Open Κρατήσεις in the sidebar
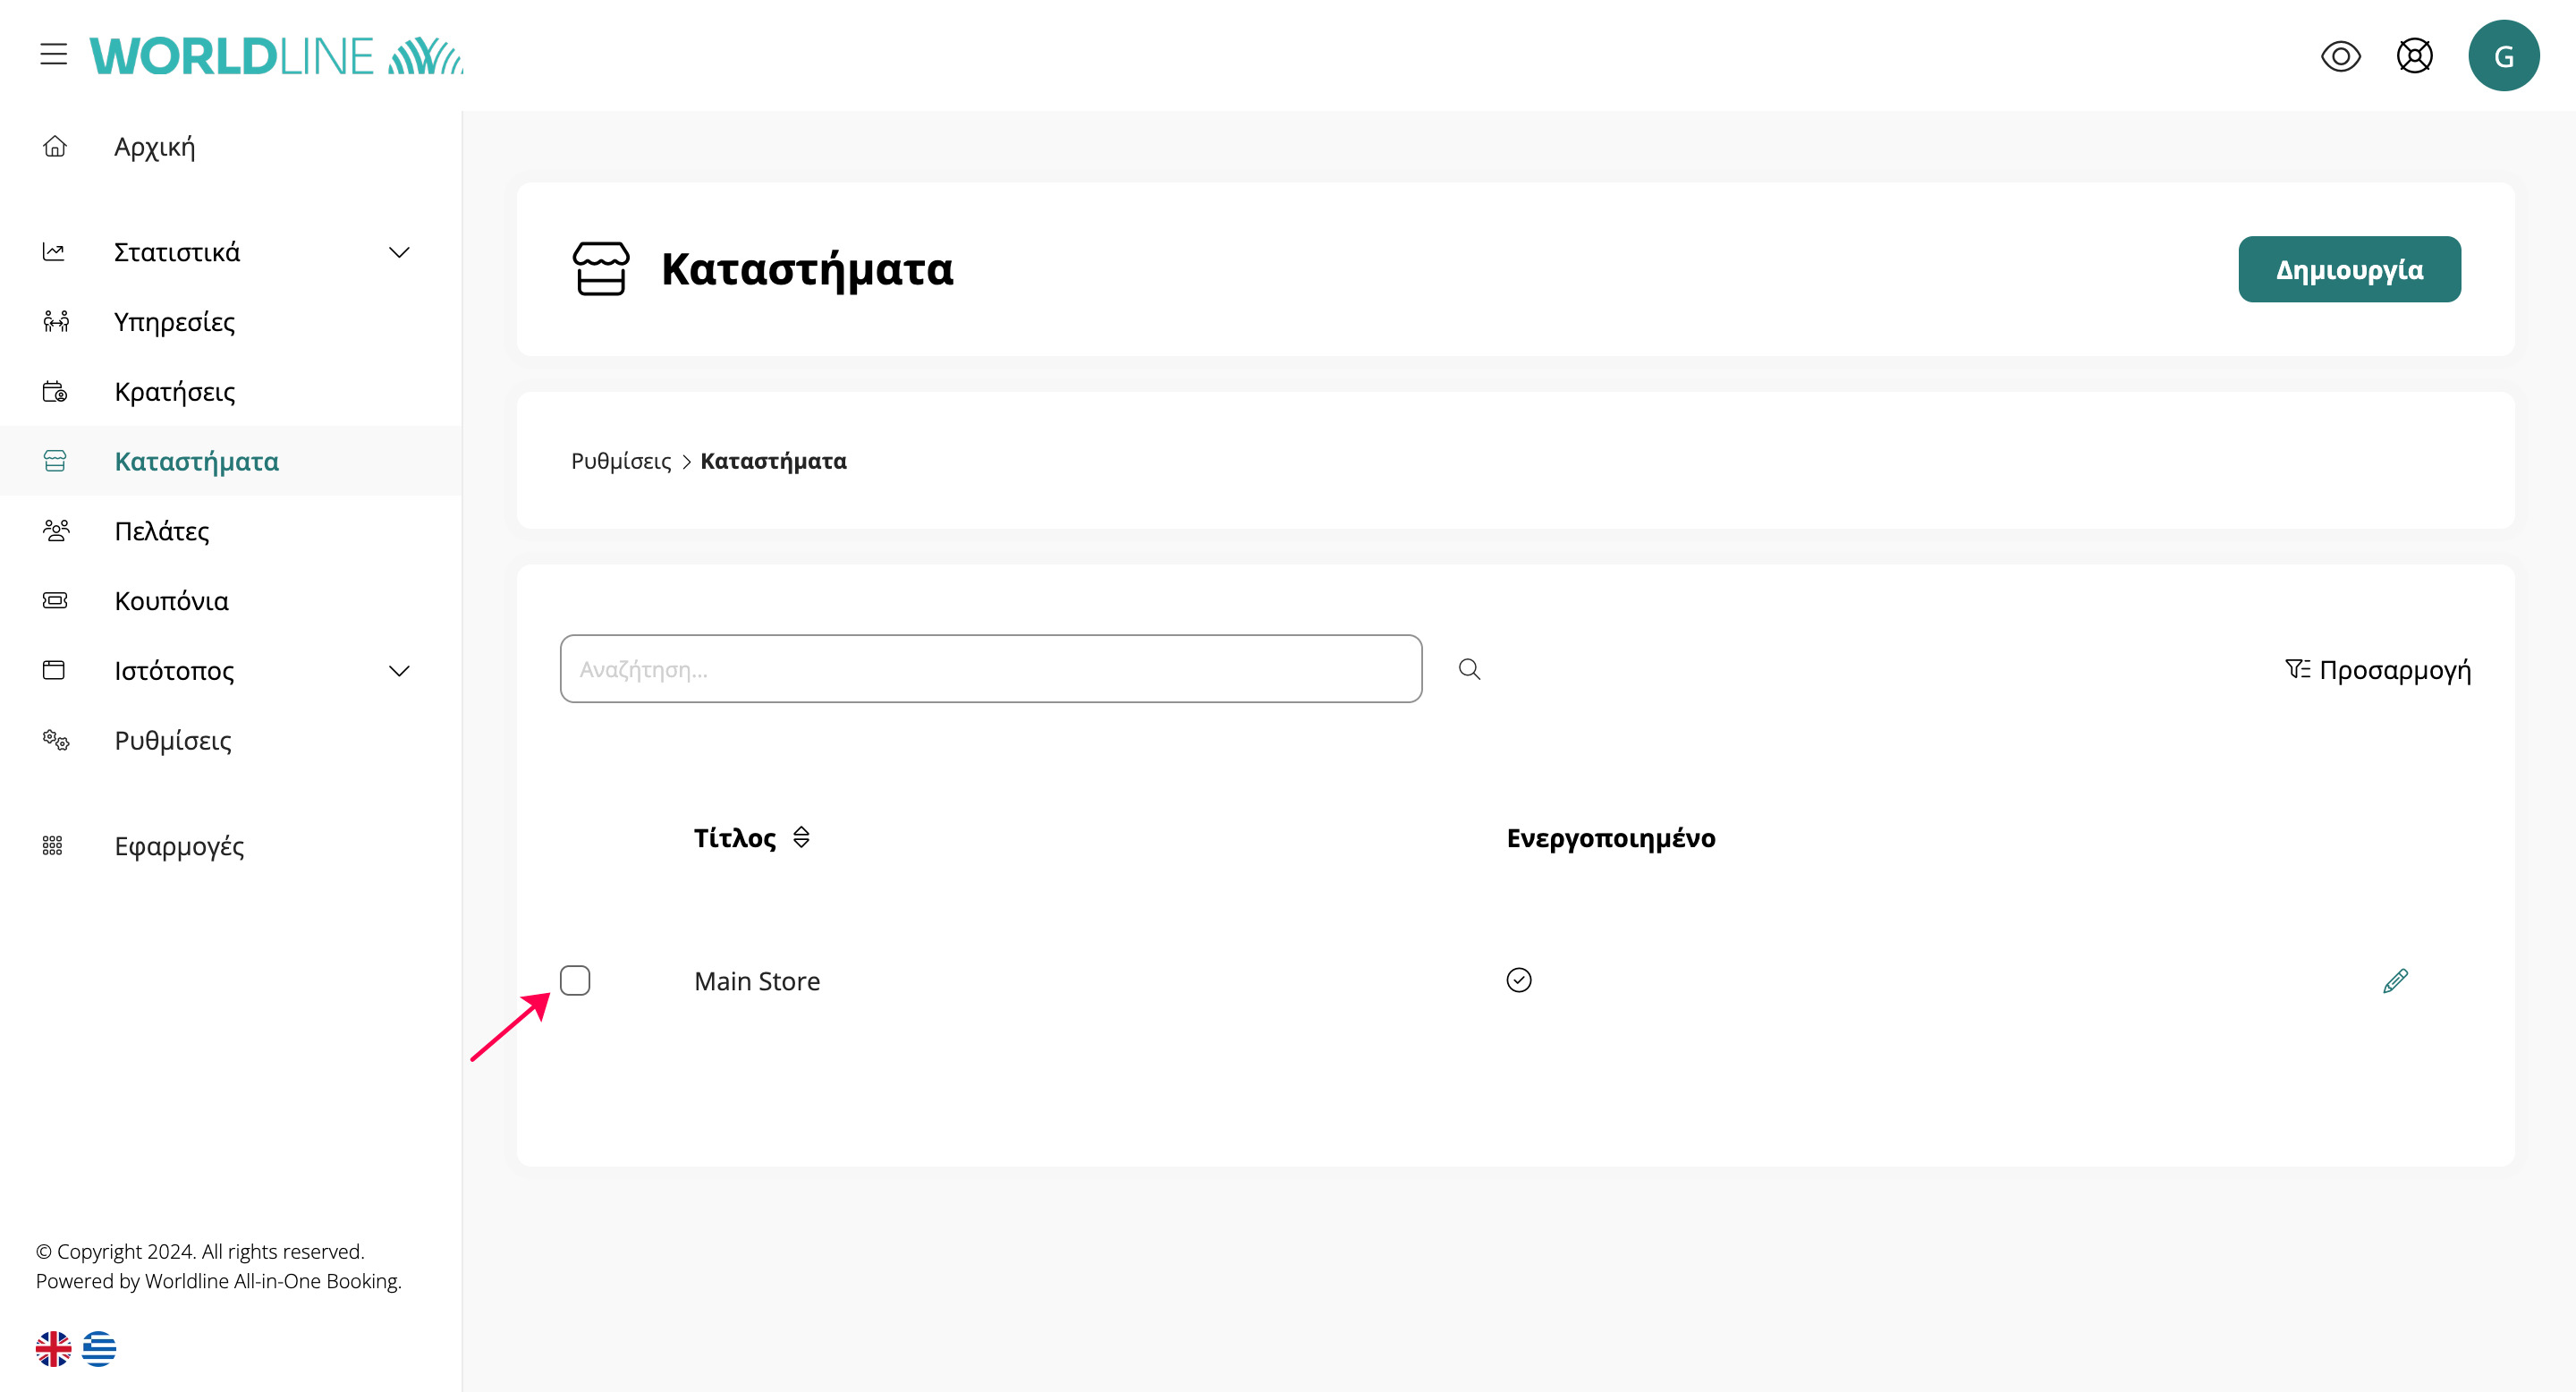 (175, 392)
